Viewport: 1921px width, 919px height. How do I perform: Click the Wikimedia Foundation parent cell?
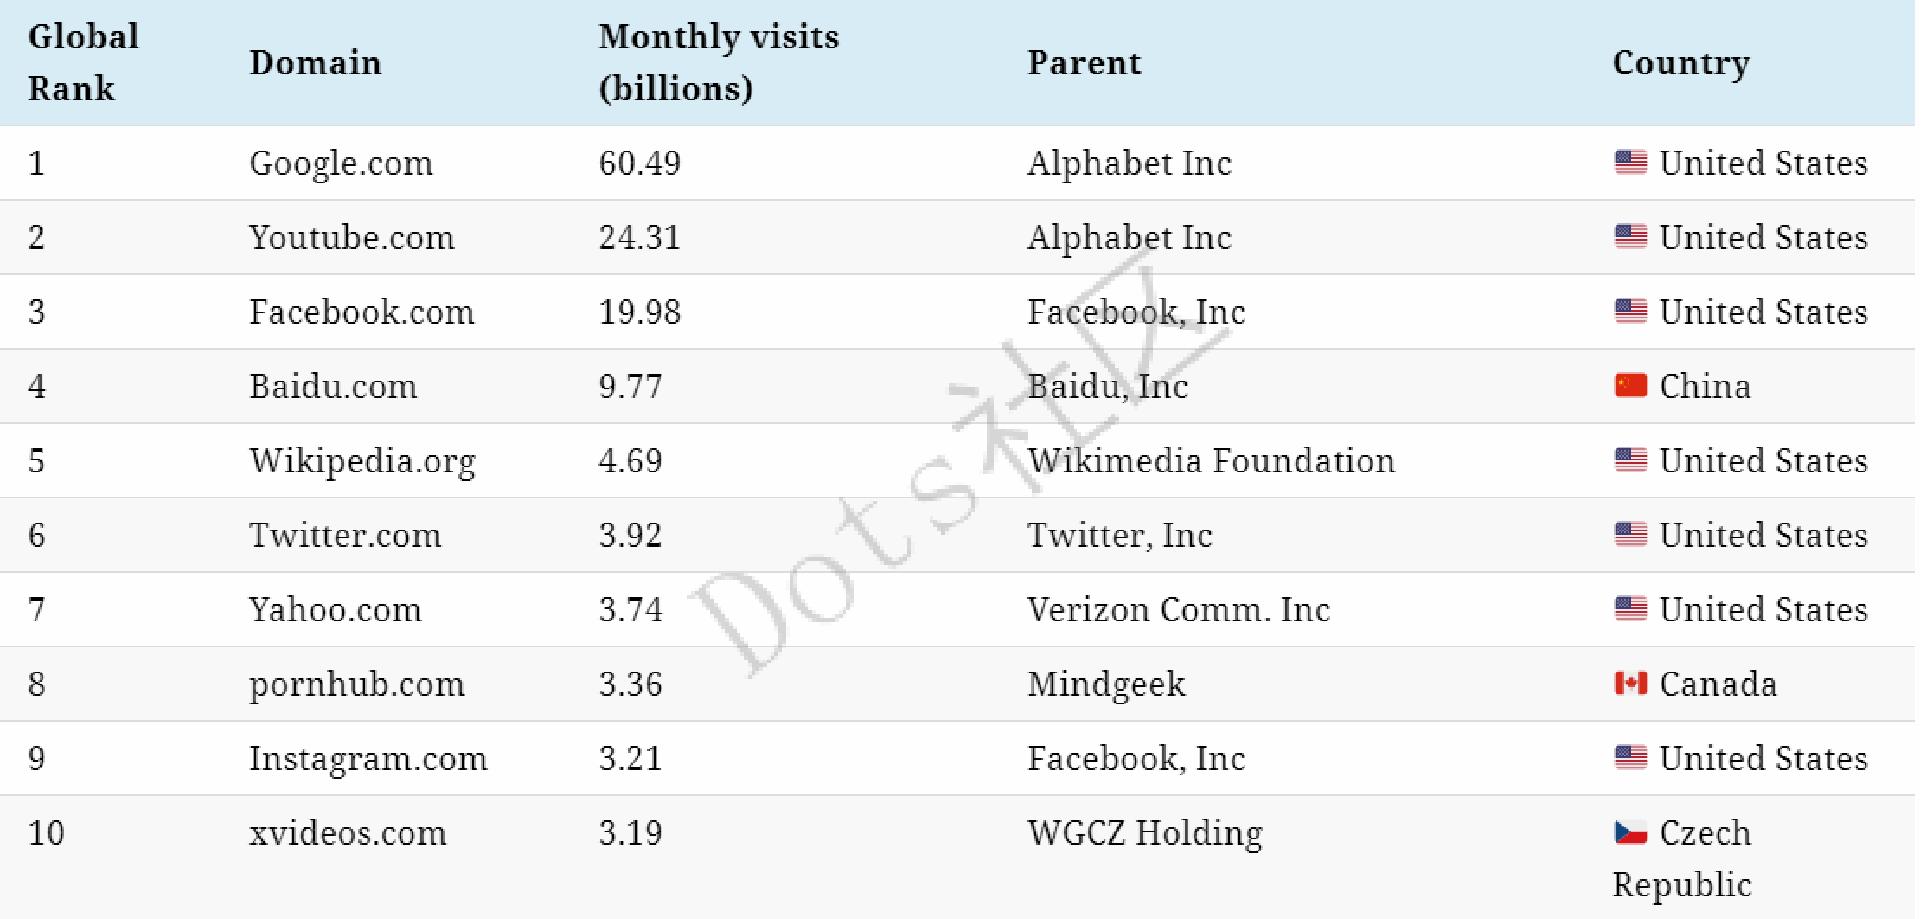pyautogui.click(x=1211, y=460)
